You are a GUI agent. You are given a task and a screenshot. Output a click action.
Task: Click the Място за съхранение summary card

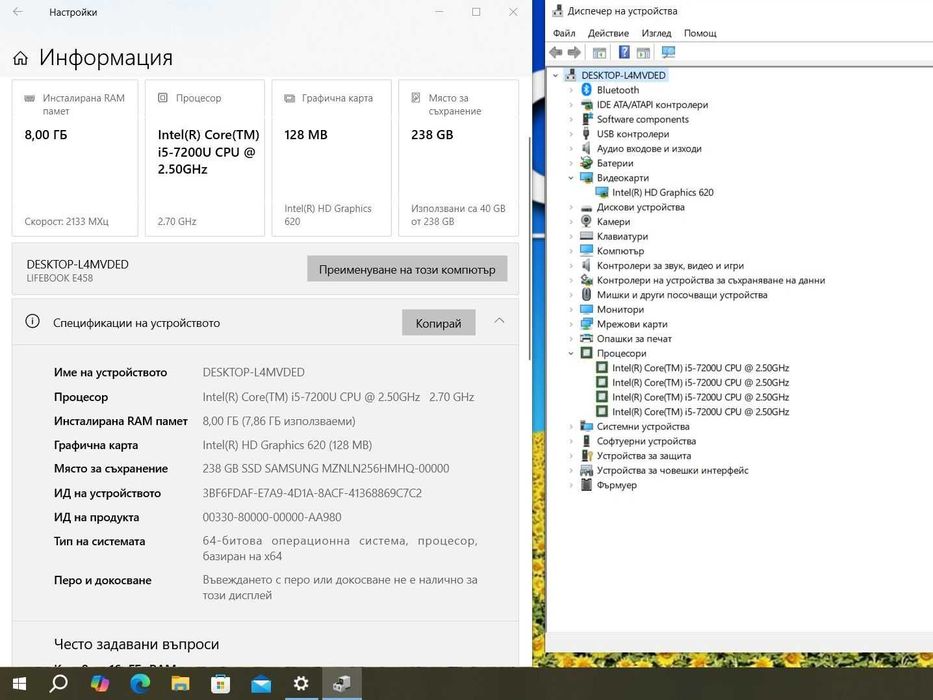458,158
